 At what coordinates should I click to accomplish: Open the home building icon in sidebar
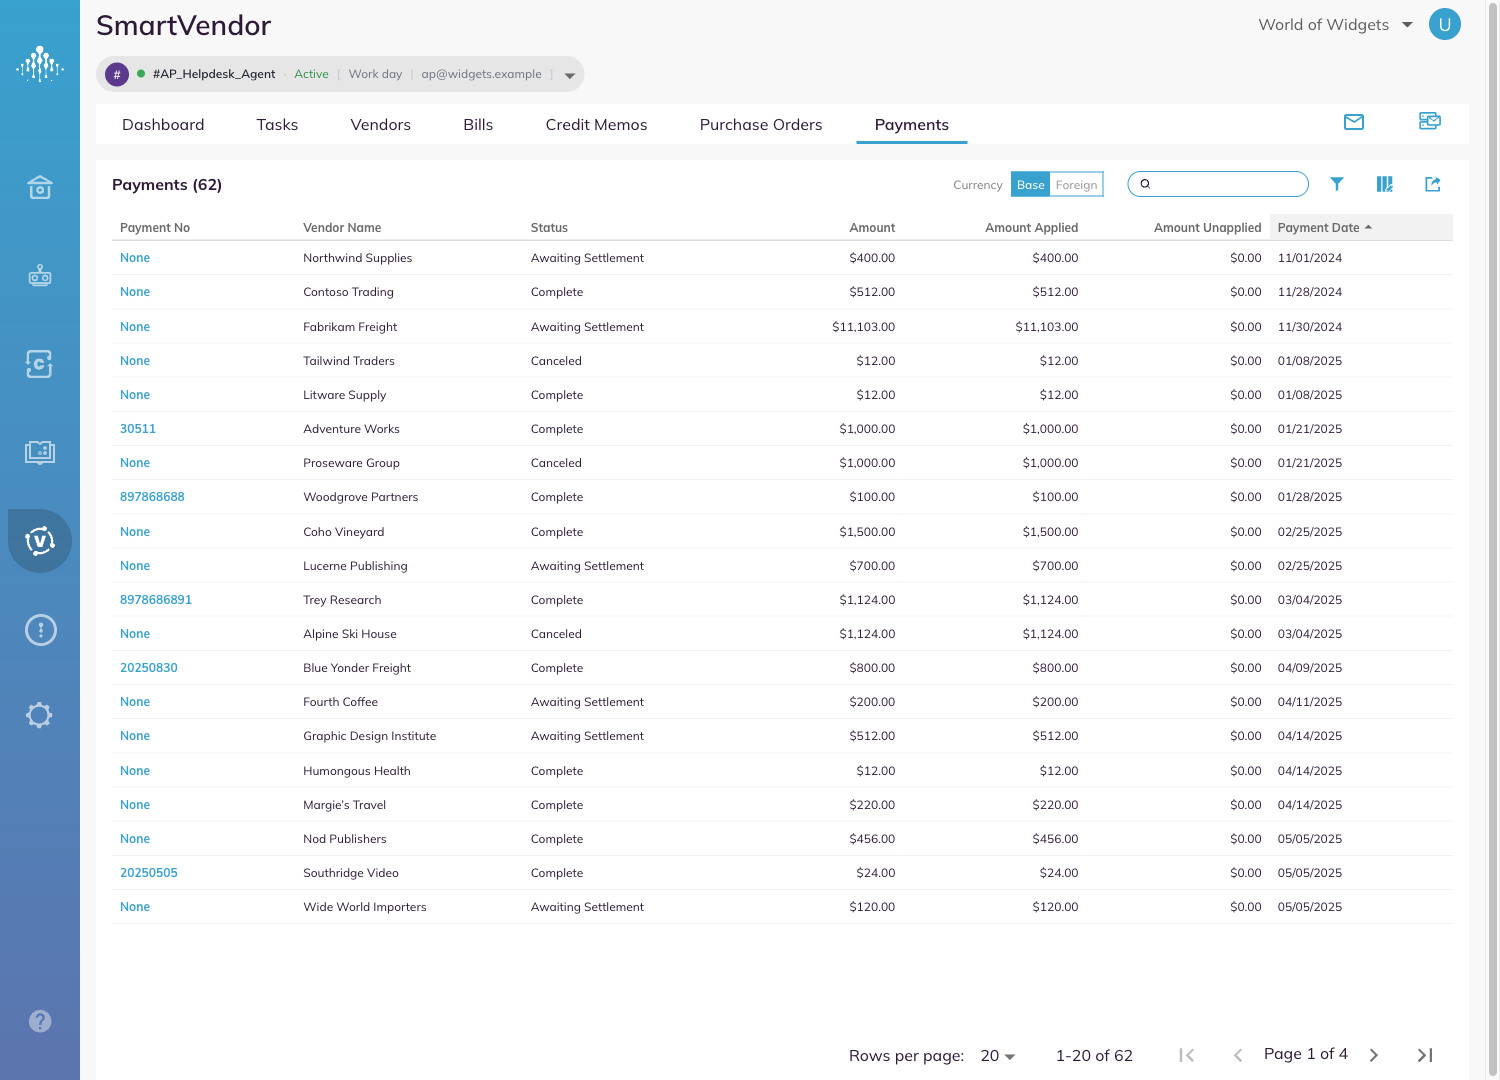[x=40, y=187]
